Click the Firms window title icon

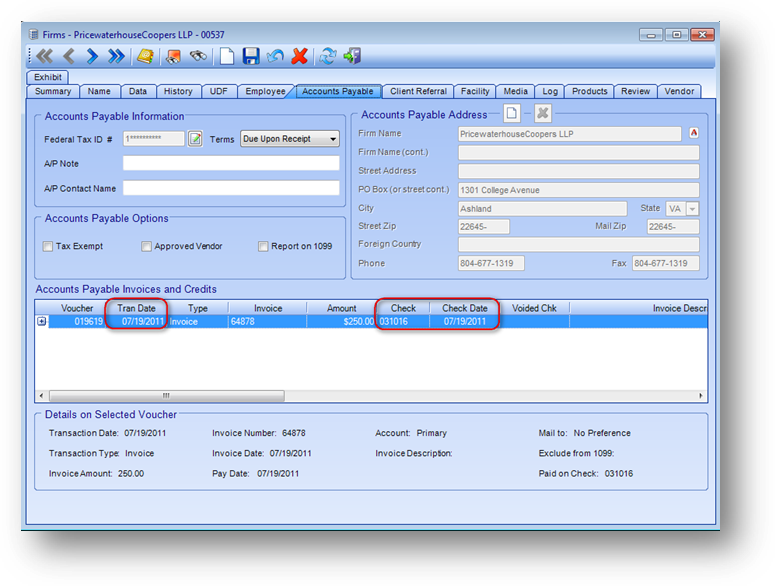tap(34, 35)
